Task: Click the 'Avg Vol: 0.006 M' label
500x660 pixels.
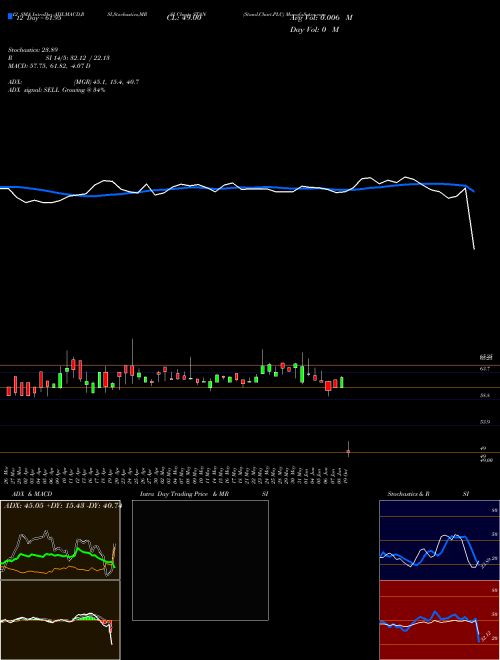Action: click(321, 18)
